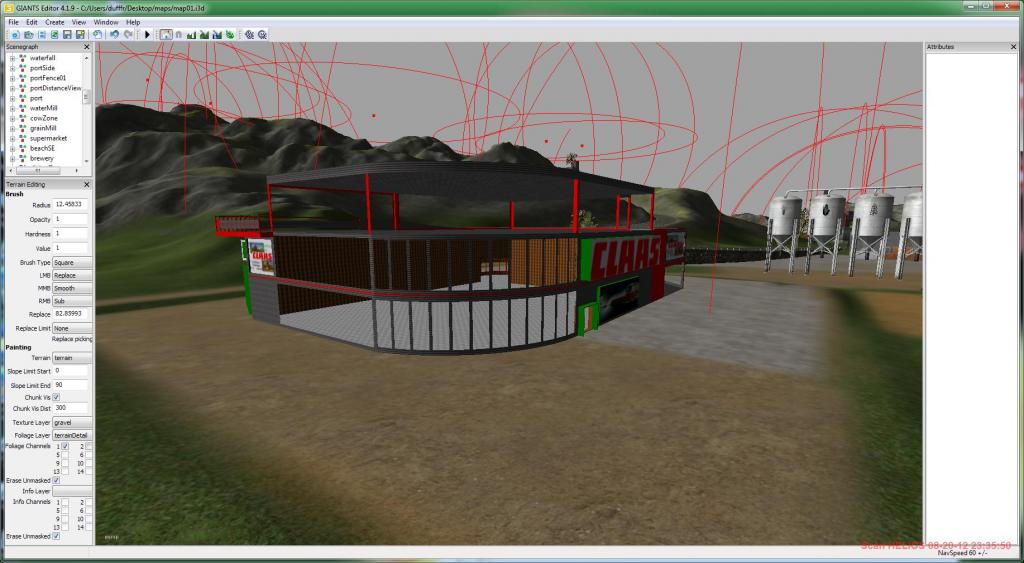Select the waterMill tree row
The height and width of the screenshot is (563, 1024).
(x=44, y=108)
